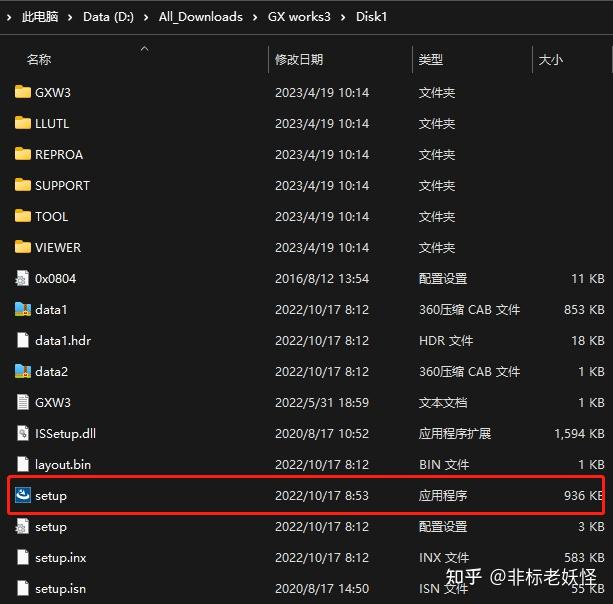Click the HDR 文件 type cell
The height and width of the screenshot is (604, 613).
(x=446, y=341)
